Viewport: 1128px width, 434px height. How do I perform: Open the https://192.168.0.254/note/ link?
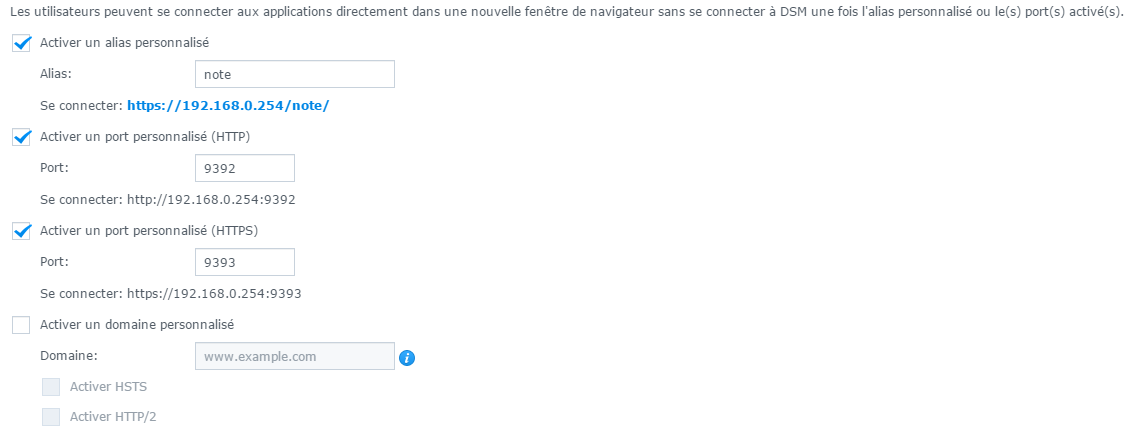[228, 105]
